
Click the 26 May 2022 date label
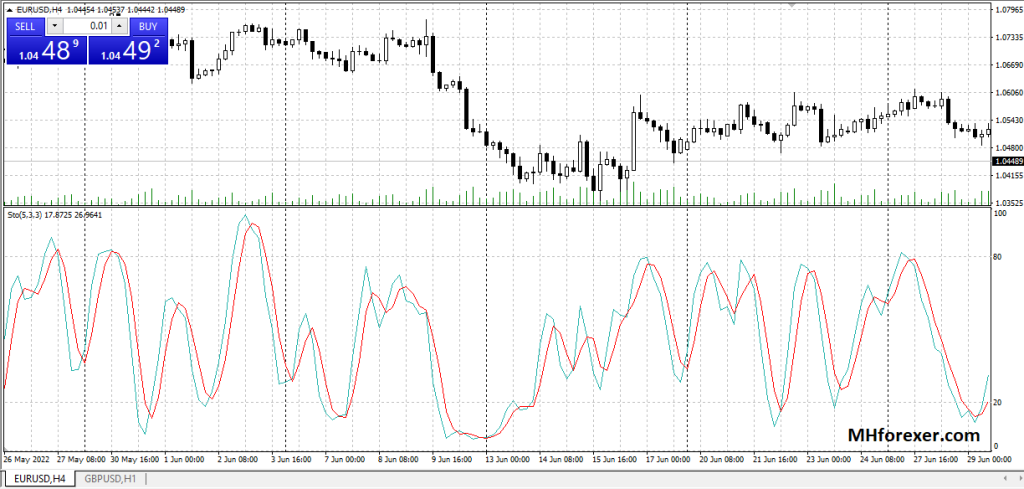(x=27, y=460)
